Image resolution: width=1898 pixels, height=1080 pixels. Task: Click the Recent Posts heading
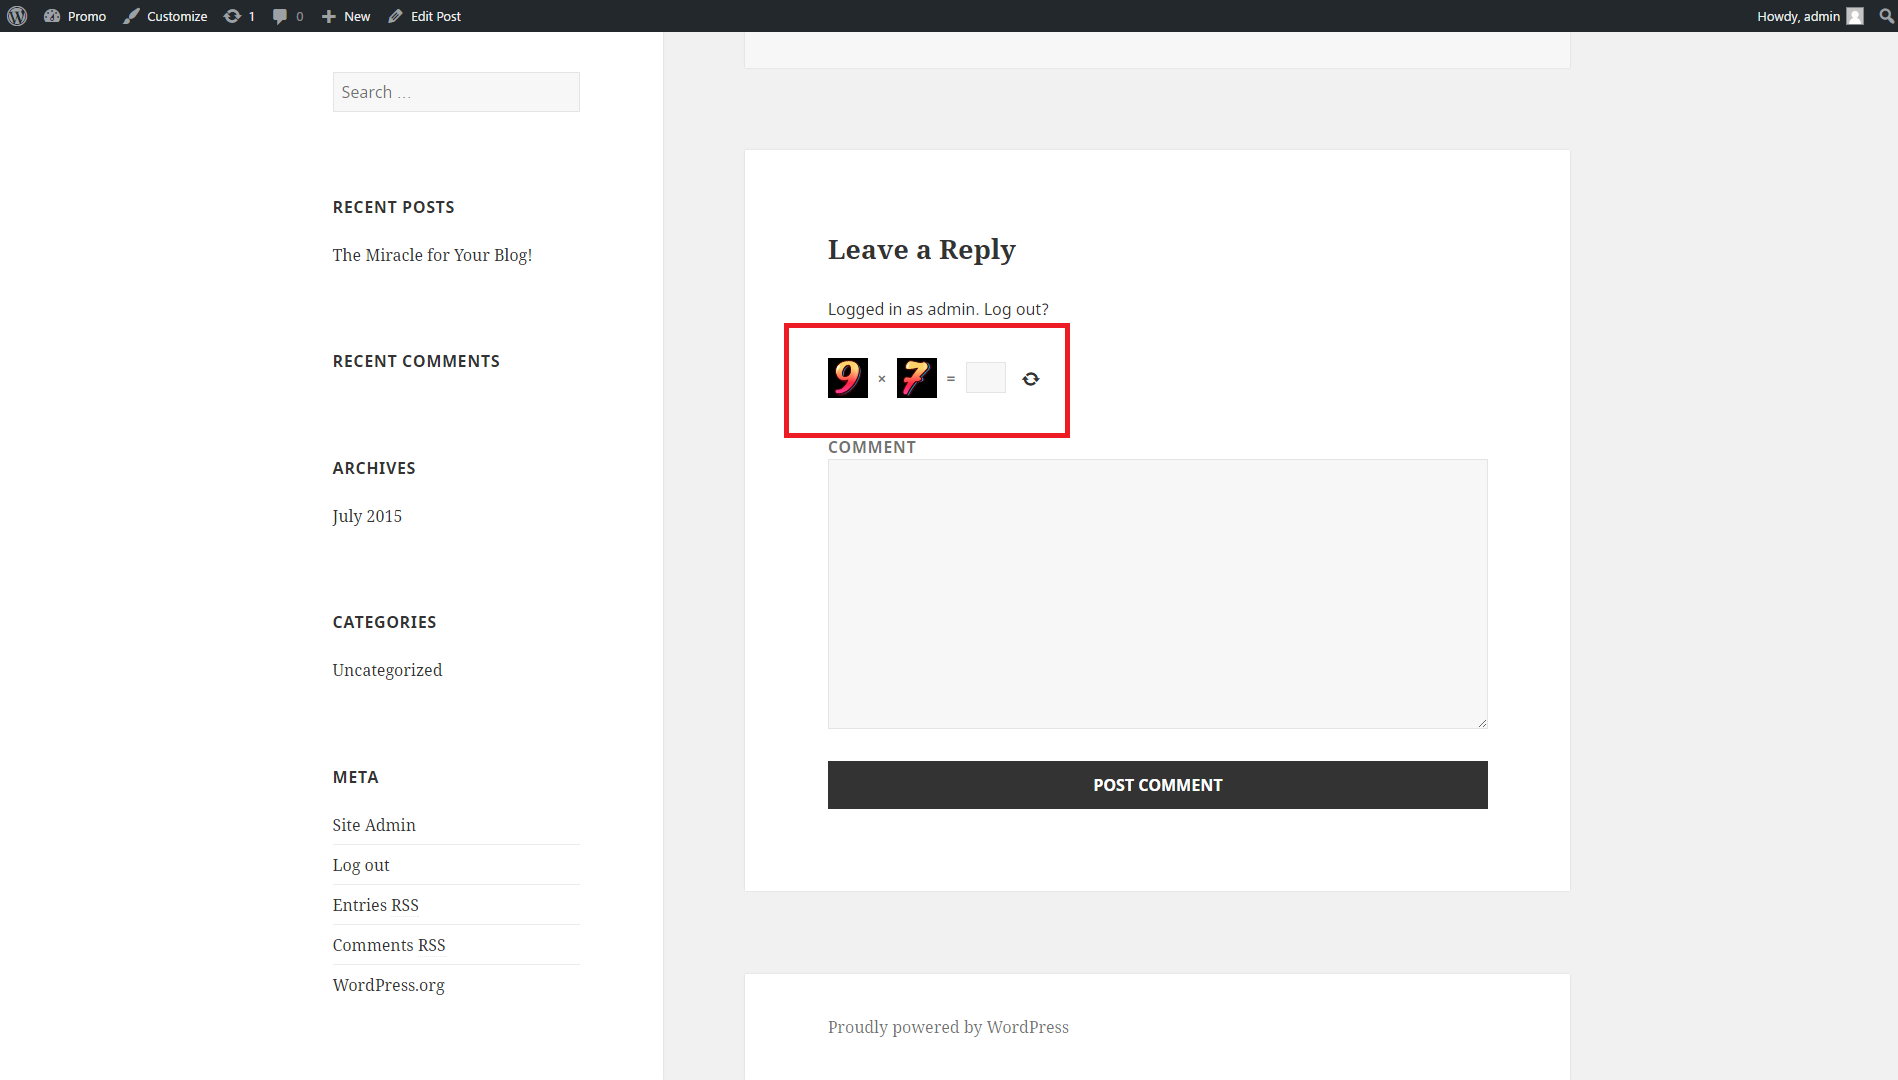point(394,207)
